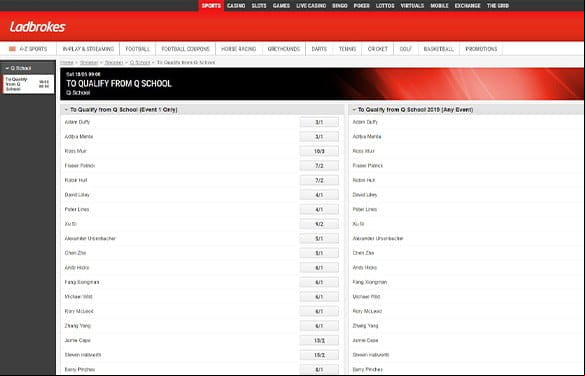Open the Casino top tab
Image resolution: width=585 pixels, height=376 pixels.
[x=236, y=6]
